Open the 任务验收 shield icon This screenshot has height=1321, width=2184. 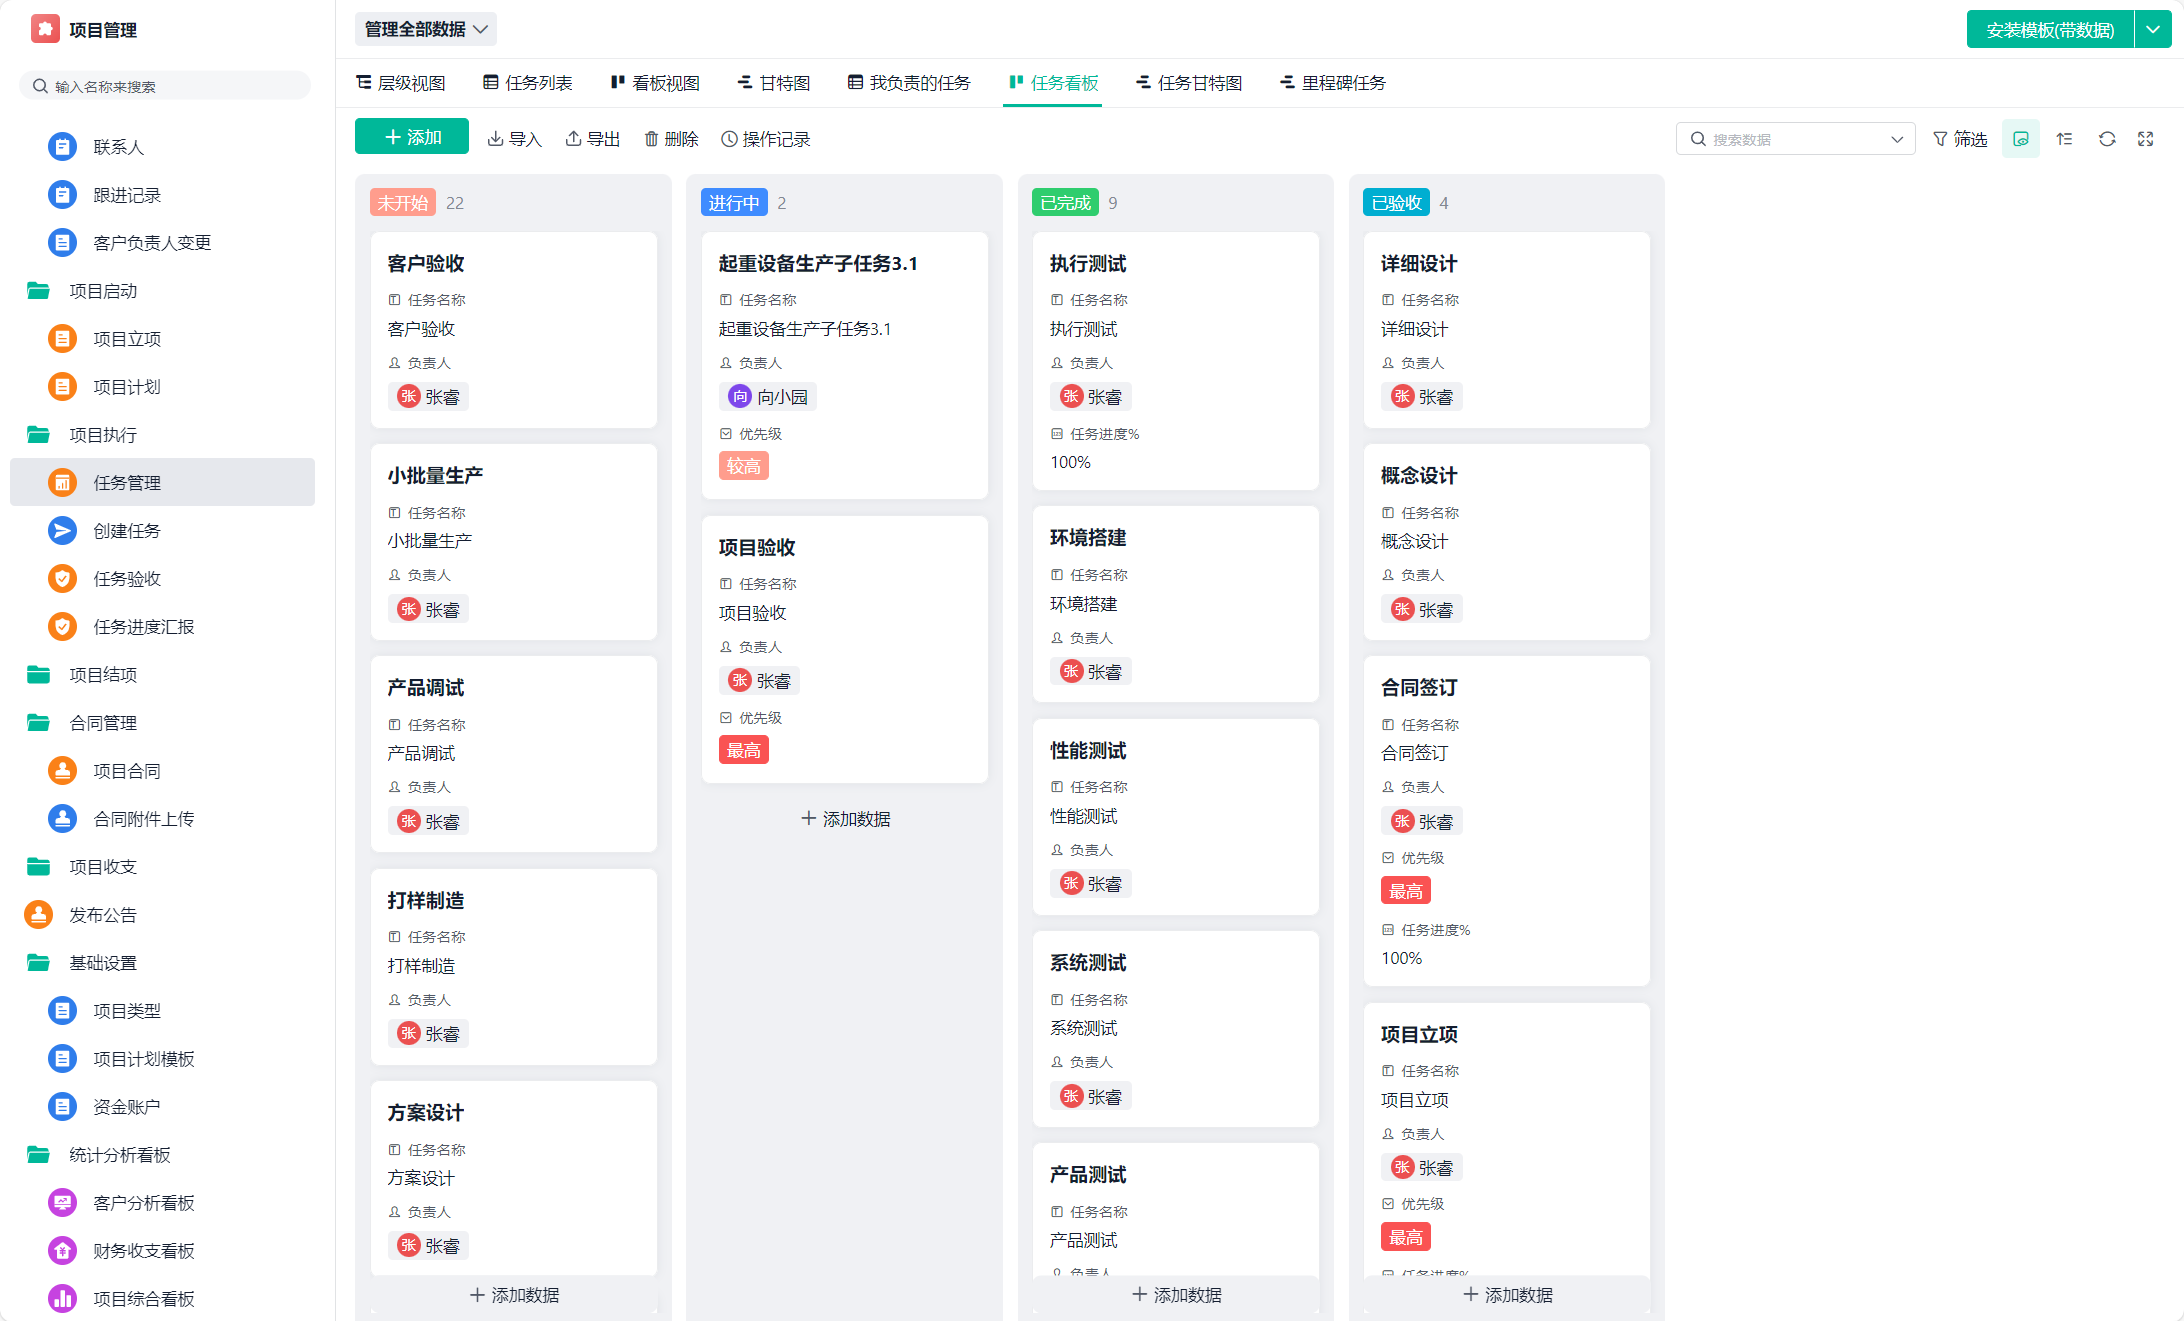[62, 579]
